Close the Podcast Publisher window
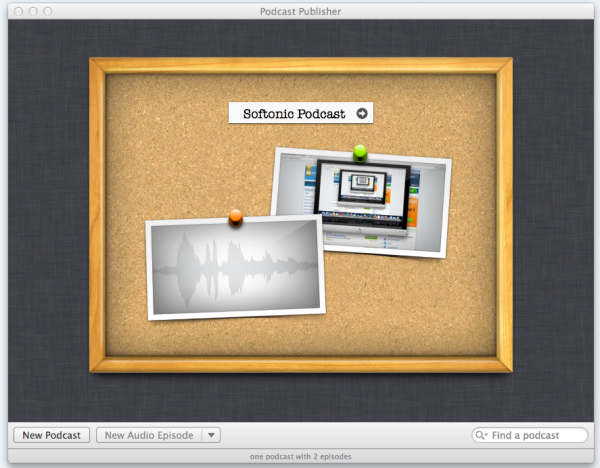Screen dimensions: 600x468 click(14, 9)
